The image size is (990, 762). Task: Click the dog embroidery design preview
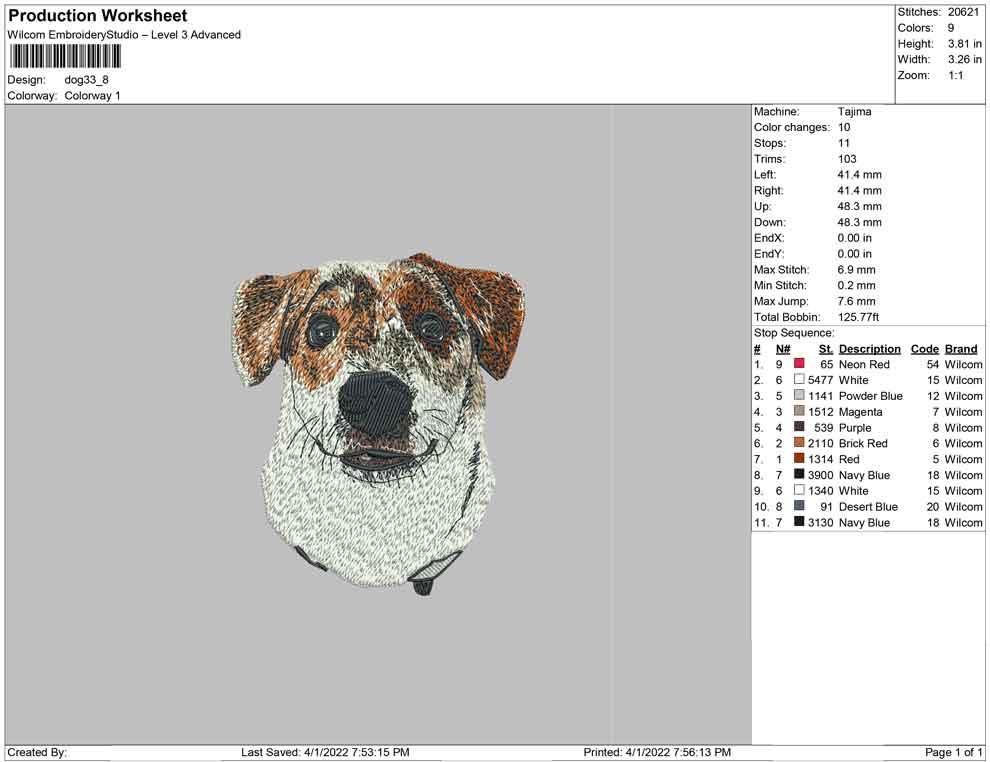(380, 420)
